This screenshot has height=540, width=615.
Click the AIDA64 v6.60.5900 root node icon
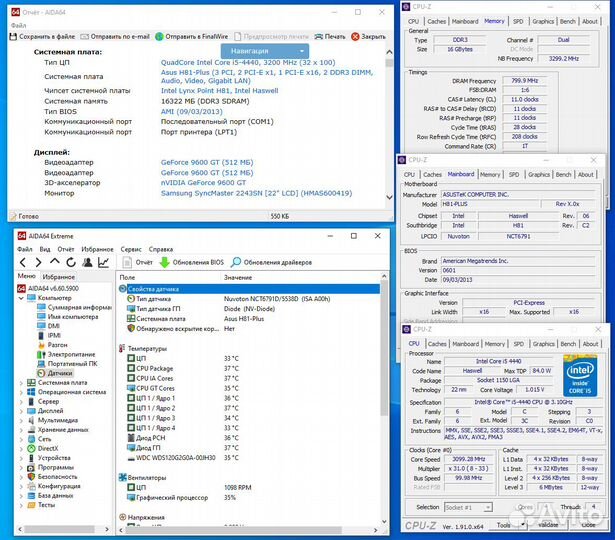tap(22, 288)
